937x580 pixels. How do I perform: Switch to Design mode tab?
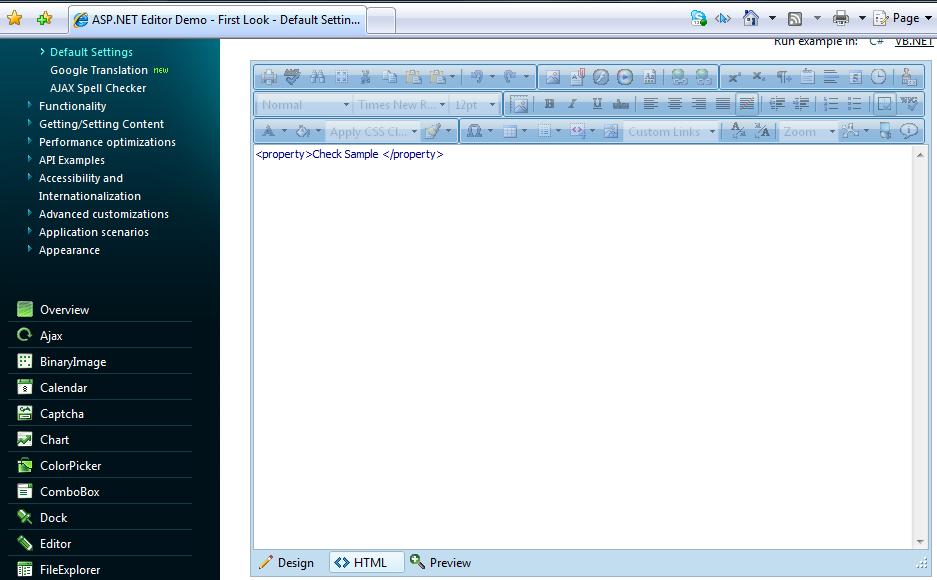[287, 563]
